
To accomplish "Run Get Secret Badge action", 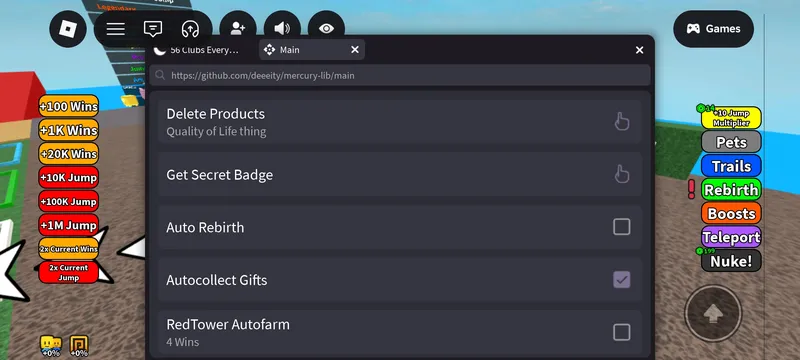I will 399,174.
